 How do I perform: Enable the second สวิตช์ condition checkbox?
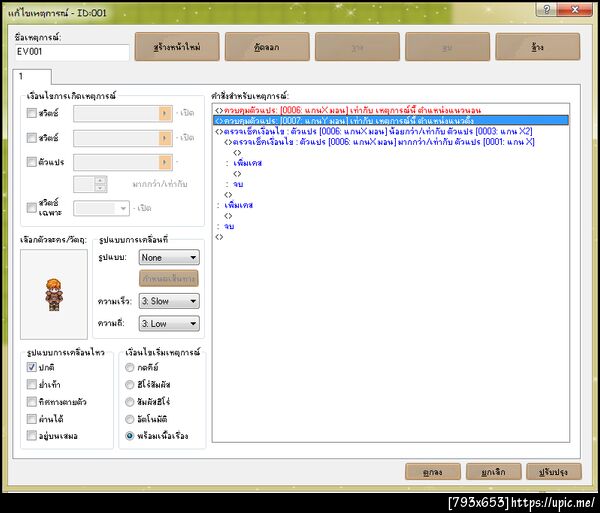point(31,137)
